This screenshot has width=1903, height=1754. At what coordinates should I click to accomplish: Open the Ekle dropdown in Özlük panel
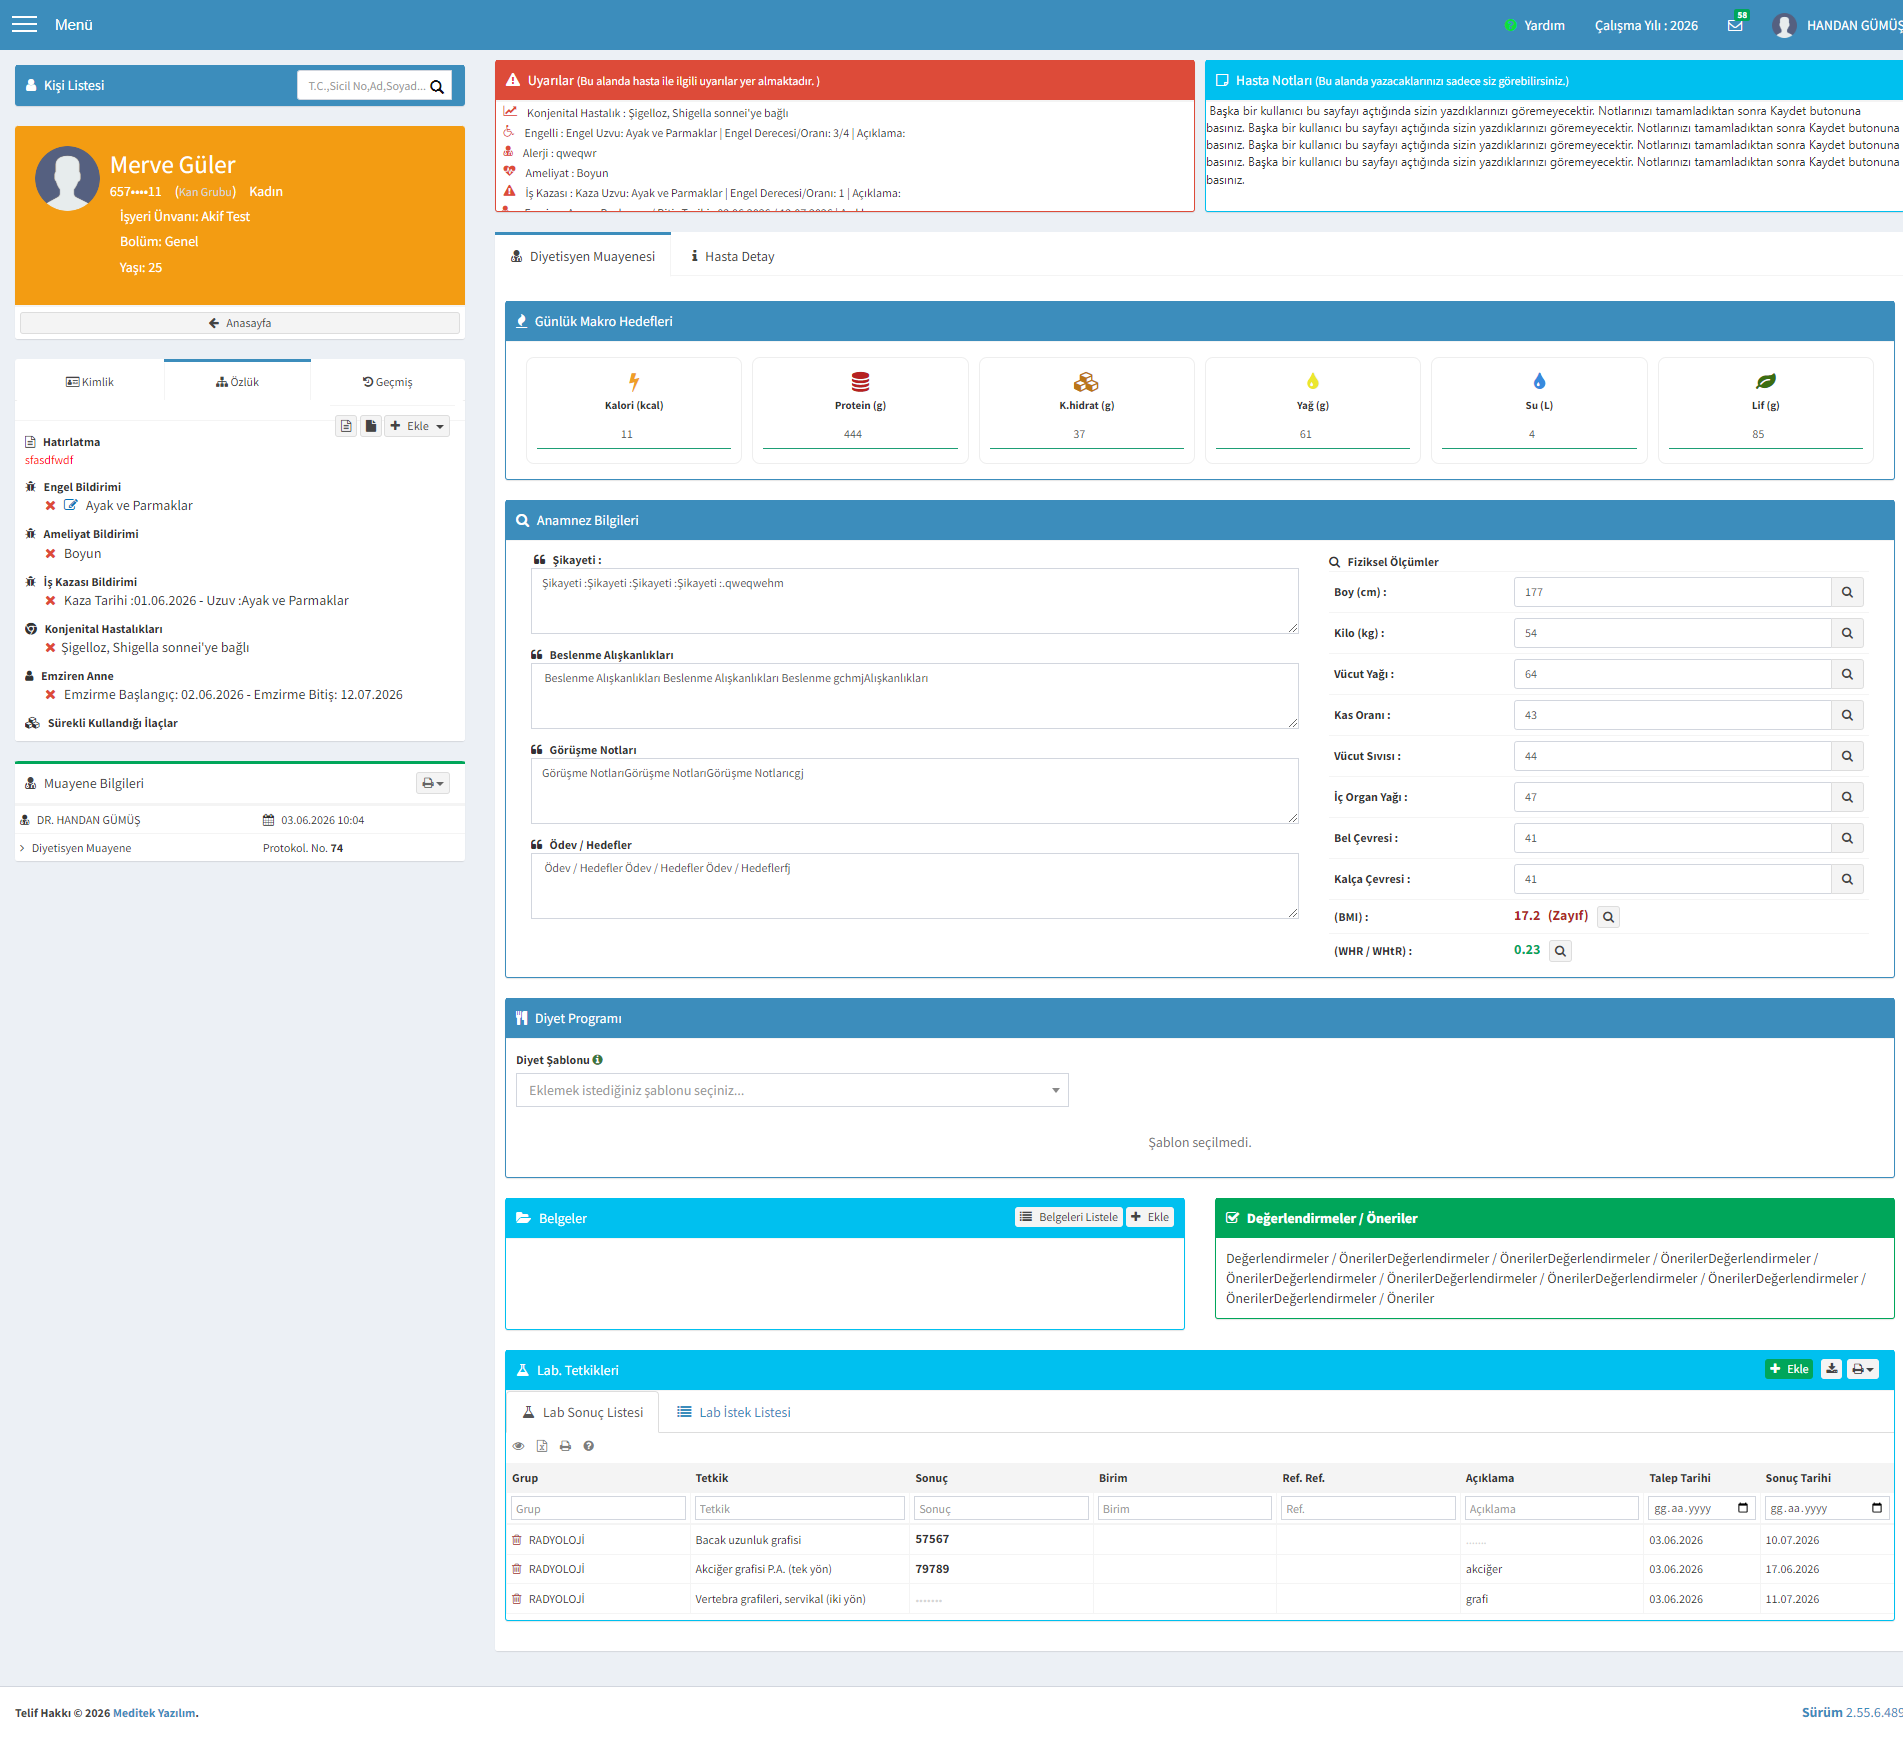pyautogui.click(x=417, y=426)
